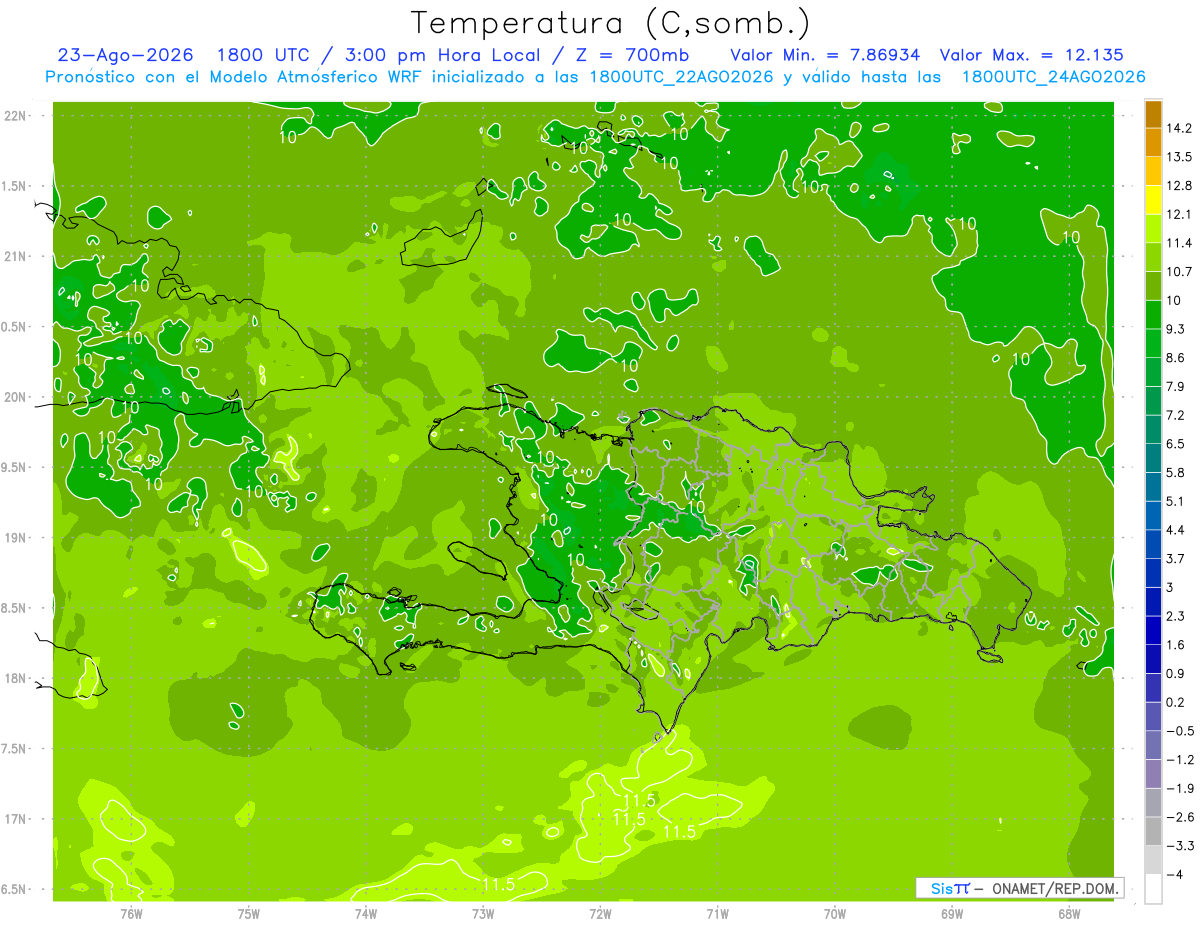Screen dimensions: 1200x927
Task: Click the '76W' longitude axis label
Action: (131, 913)
